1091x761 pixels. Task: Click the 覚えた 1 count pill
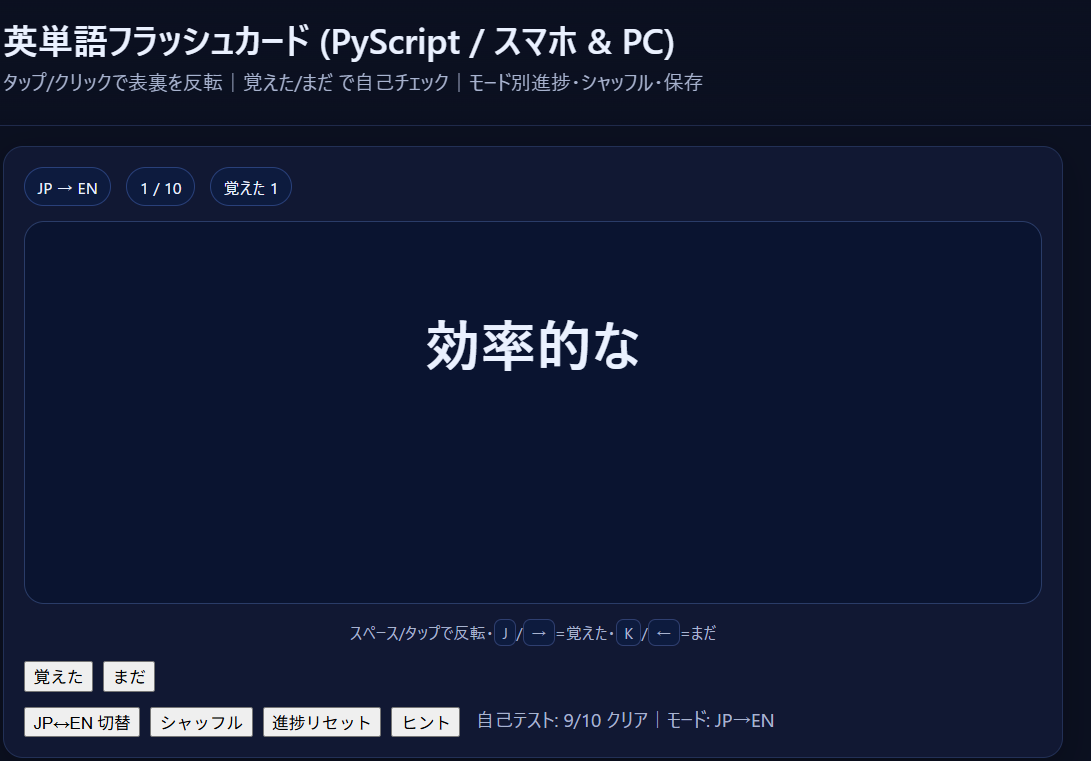pos(250,187)
